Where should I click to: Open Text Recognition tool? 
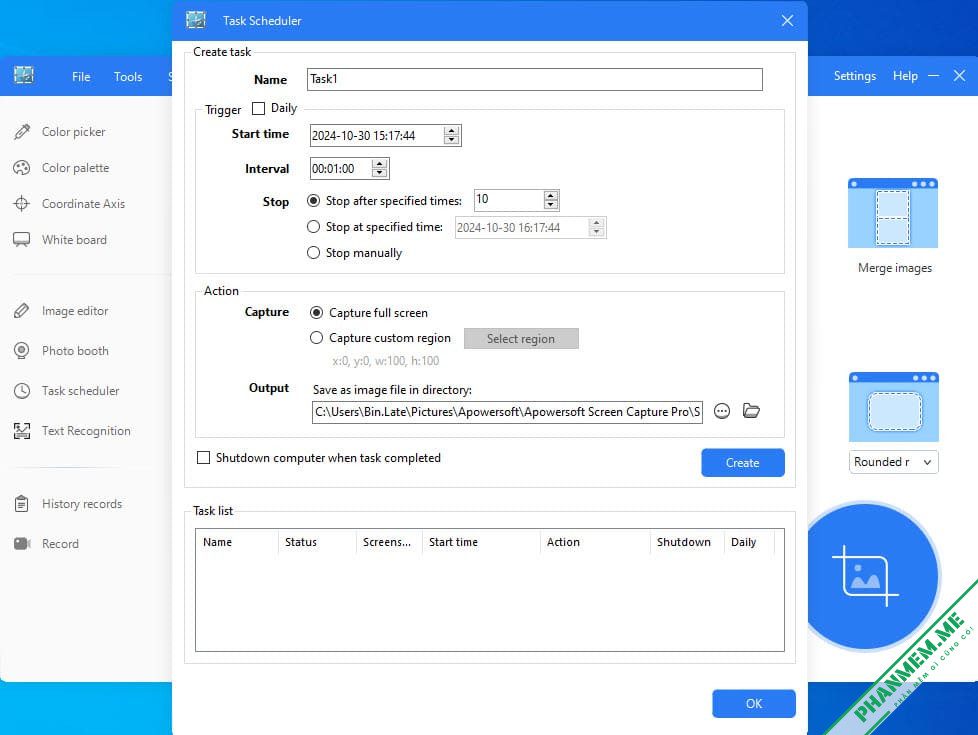click(x=72, y=431)
